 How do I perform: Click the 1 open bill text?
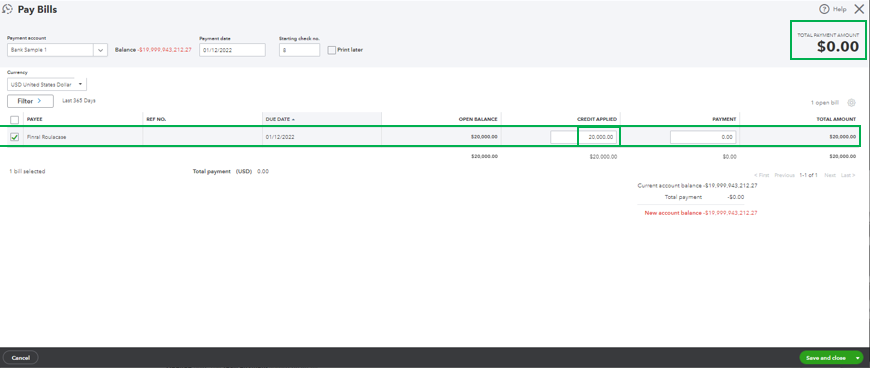825,103
